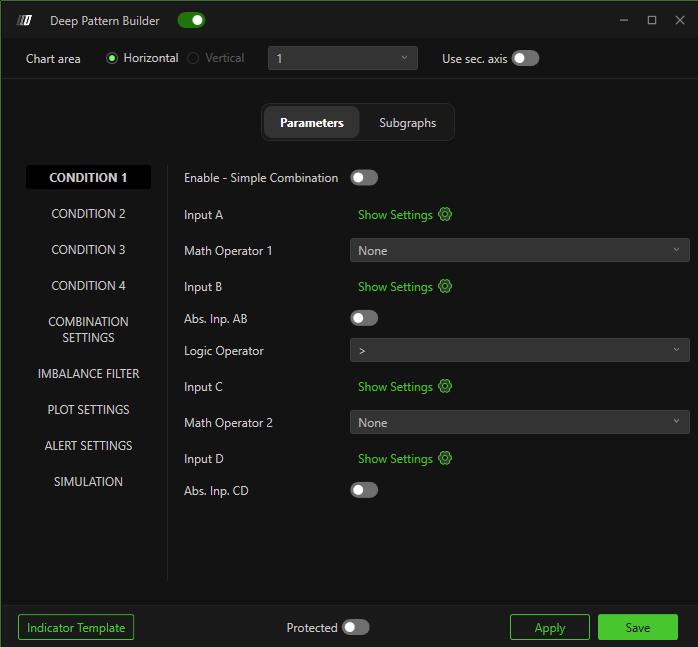
Task: Open the Indicator Template button
Action: tap(76, 628)
